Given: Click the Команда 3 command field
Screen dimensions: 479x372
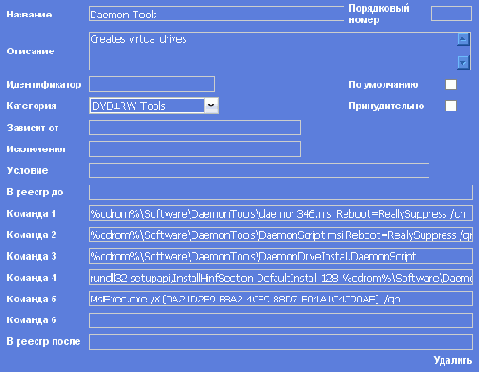Looking at the screenshot, I should tap(281, 256).
